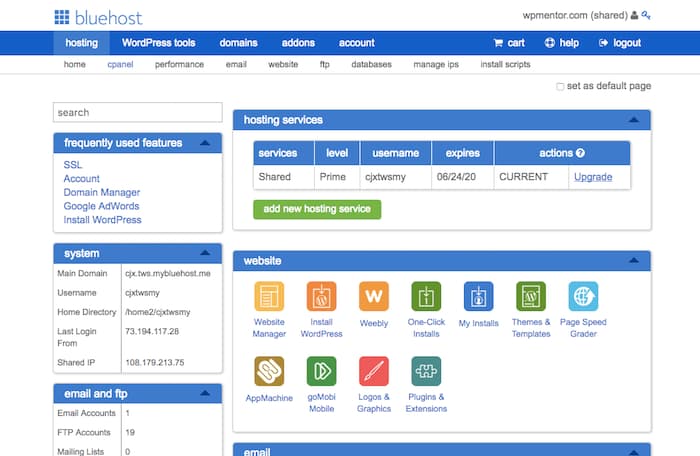700x456 pixels.
Task: Open the Website Manager icon
Action: 269,296
